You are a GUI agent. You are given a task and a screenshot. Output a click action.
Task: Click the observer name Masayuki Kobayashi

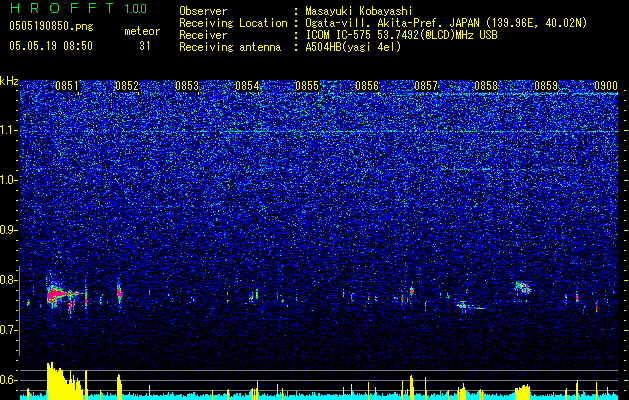(359, 11)
